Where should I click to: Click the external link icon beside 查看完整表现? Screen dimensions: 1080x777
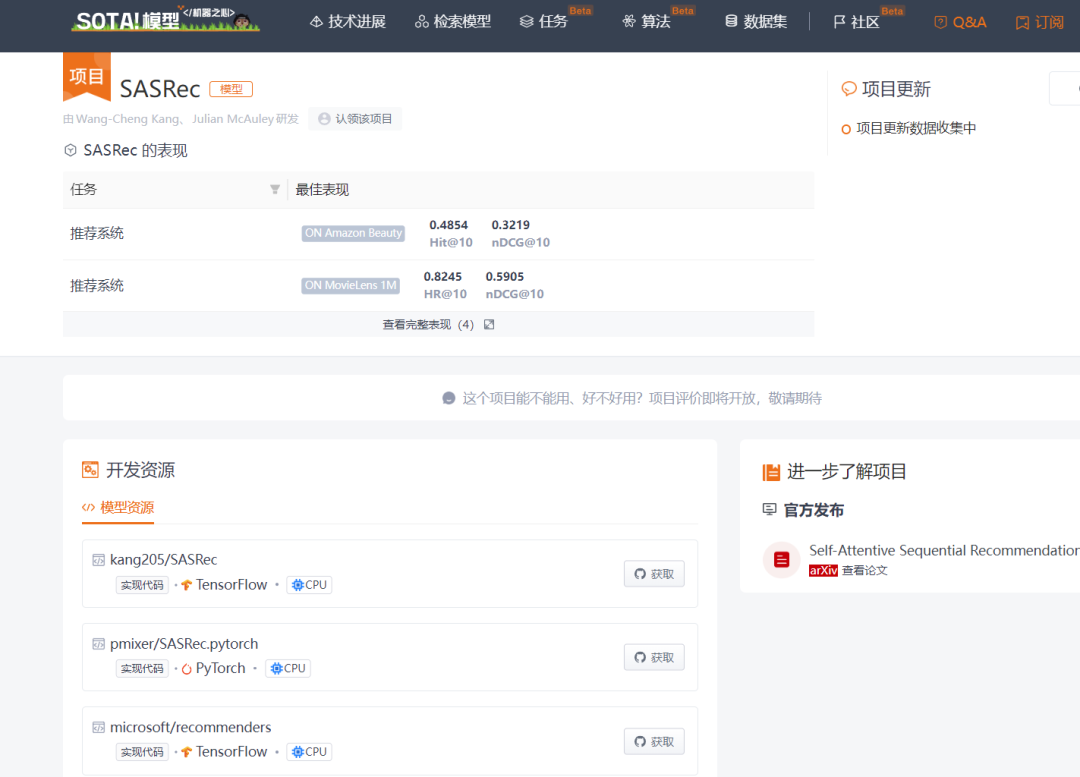click(488, 324)
